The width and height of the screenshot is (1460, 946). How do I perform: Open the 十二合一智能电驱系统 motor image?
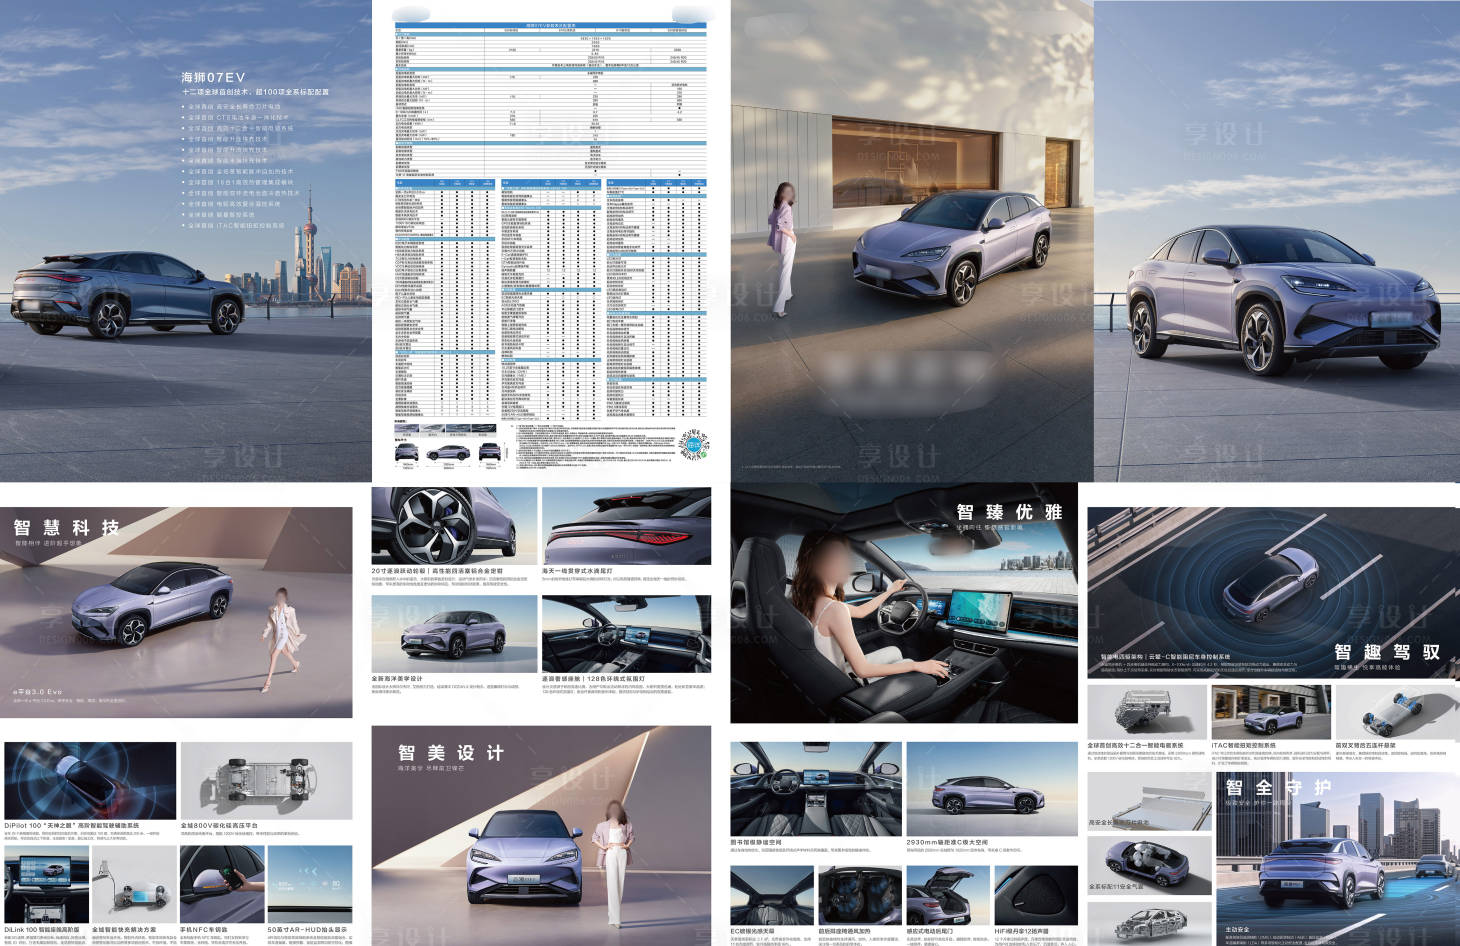click(x=1147, y=712)
